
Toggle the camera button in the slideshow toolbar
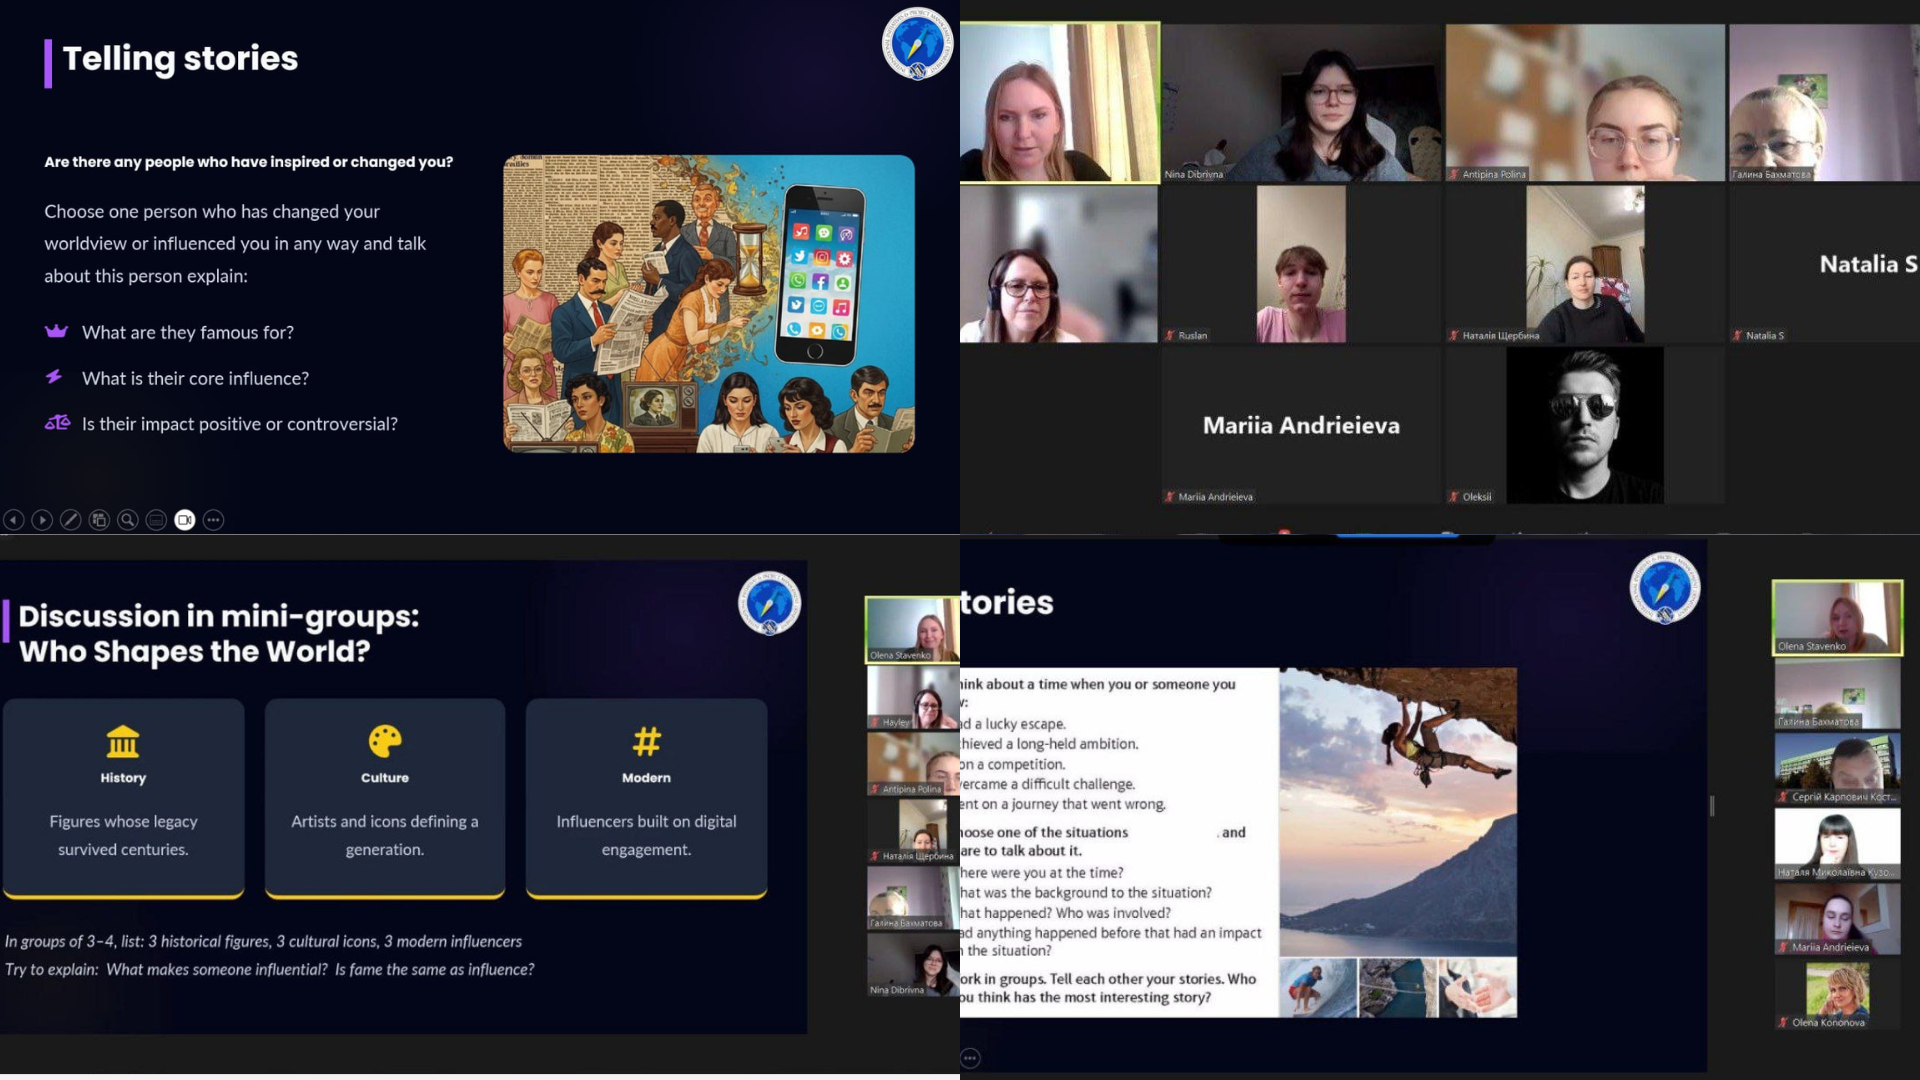pos(185,520)
